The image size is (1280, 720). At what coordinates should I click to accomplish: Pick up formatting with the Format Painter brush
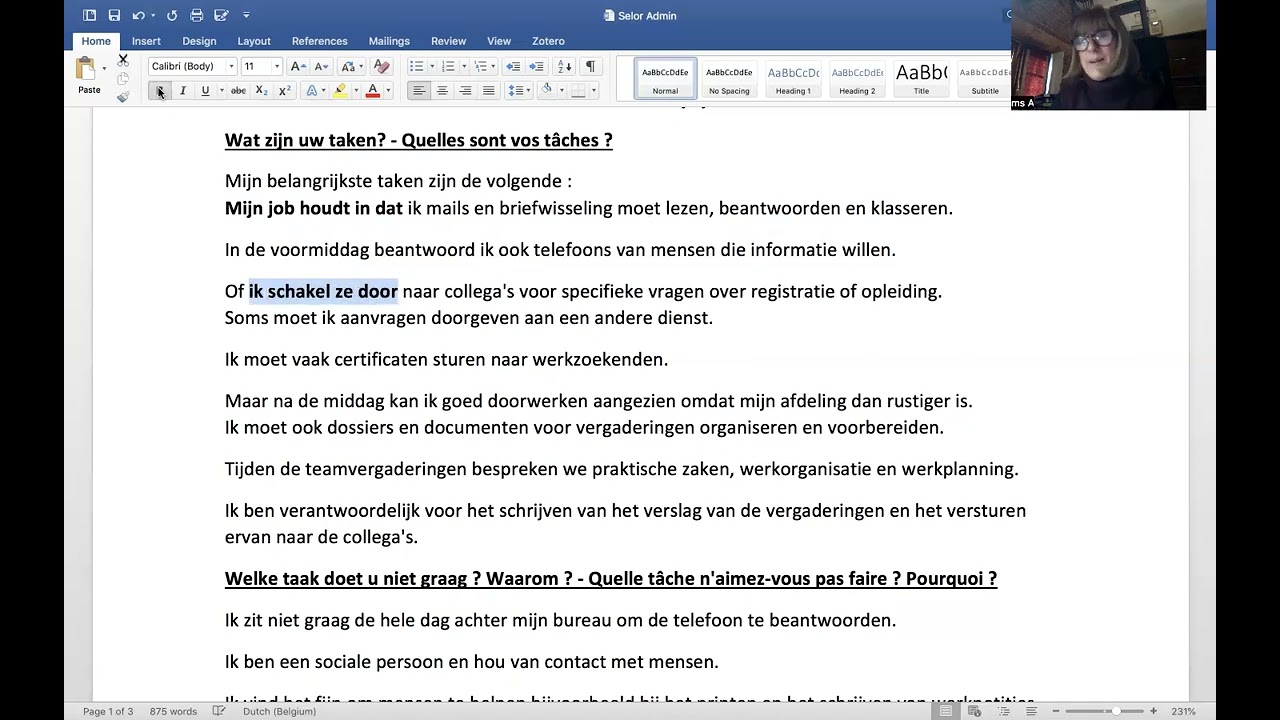point(123,97)
